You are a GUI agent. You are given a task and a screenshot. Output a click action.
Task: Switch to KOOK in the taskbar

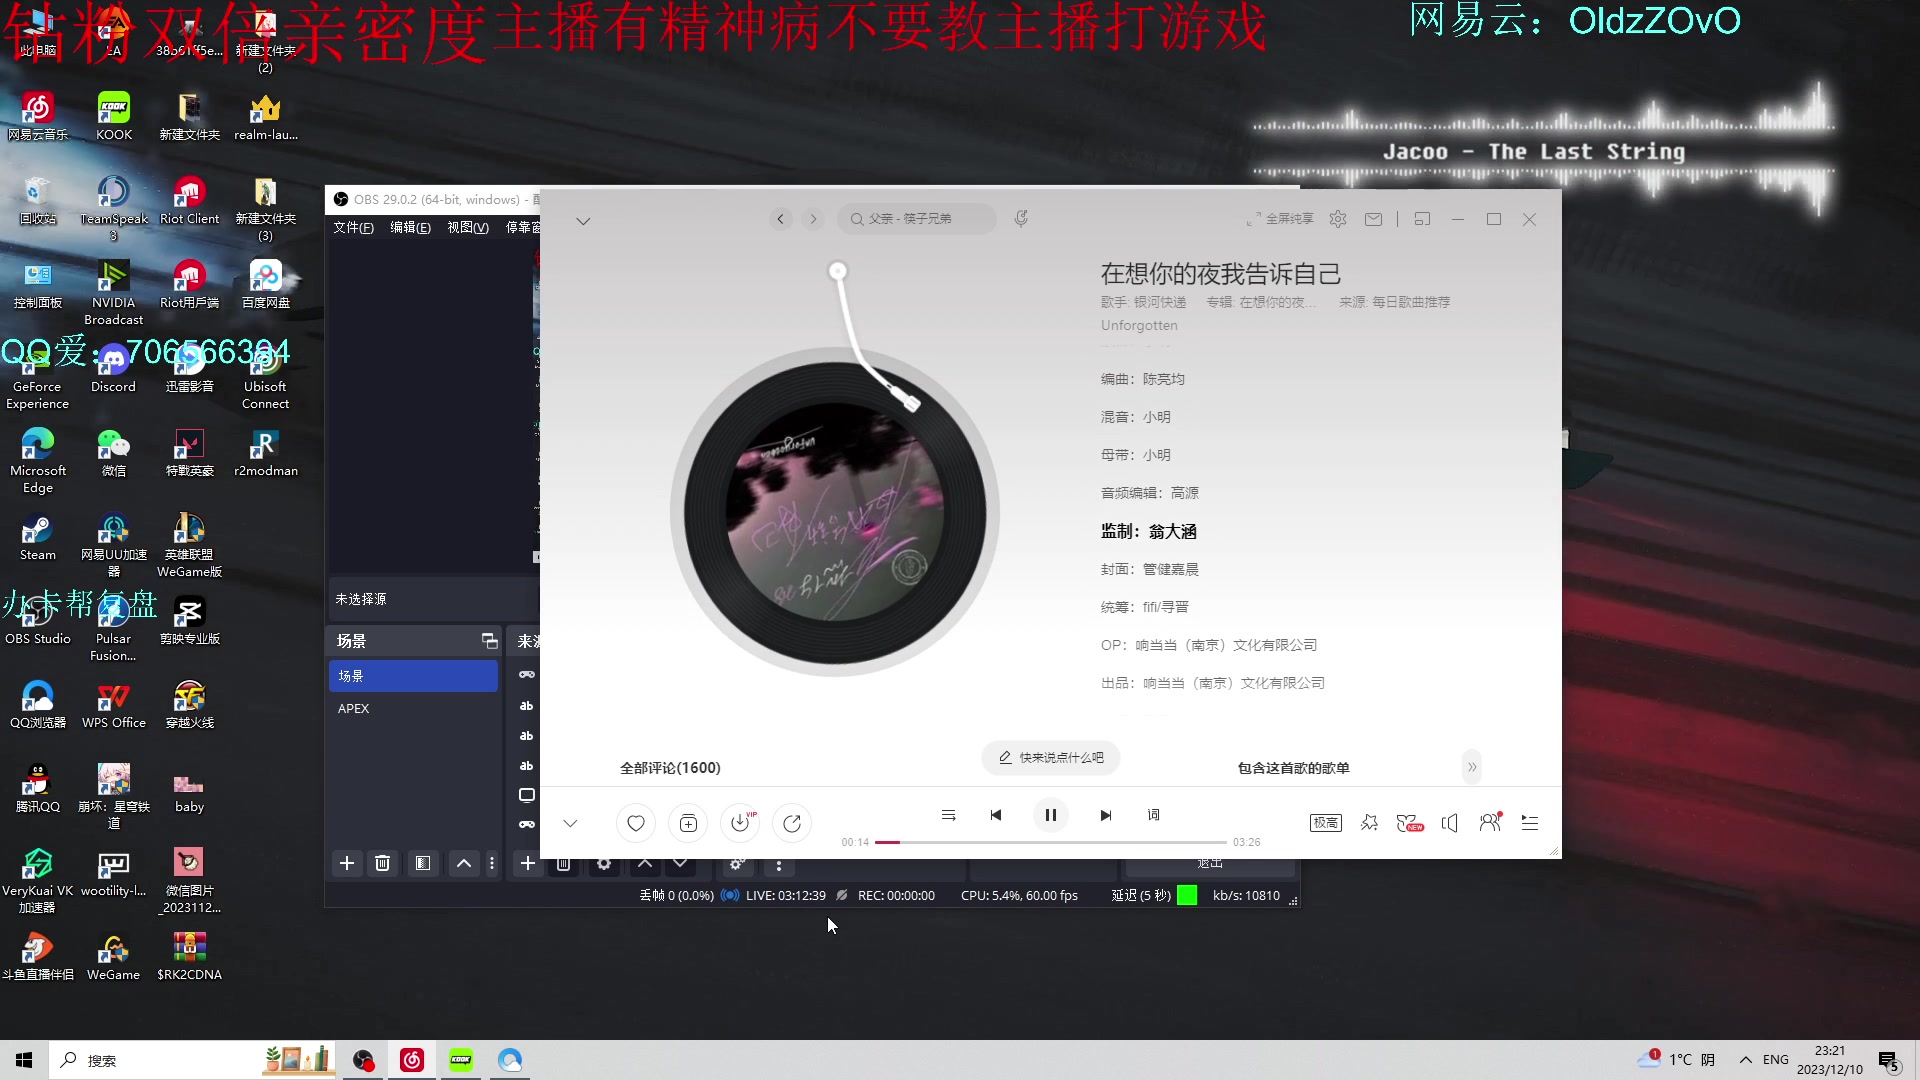tap(461, 1060)
